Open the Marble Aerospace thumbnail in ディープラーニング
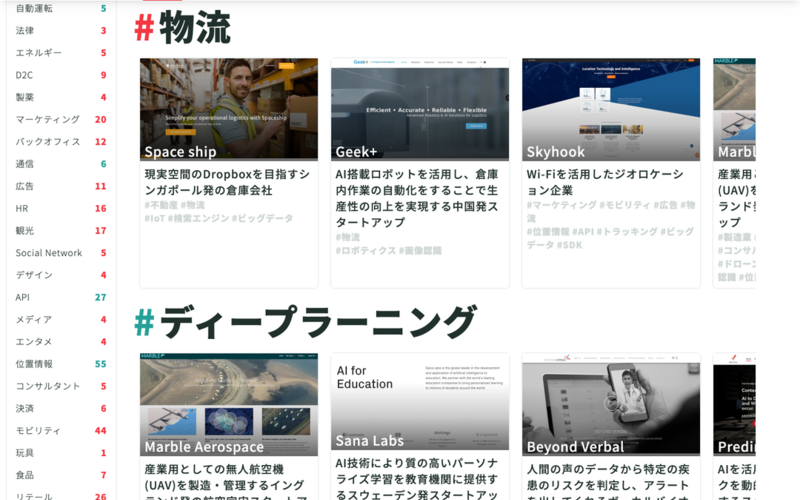Image resolution: width=800 pixels, height=500 pixels. 229,404
